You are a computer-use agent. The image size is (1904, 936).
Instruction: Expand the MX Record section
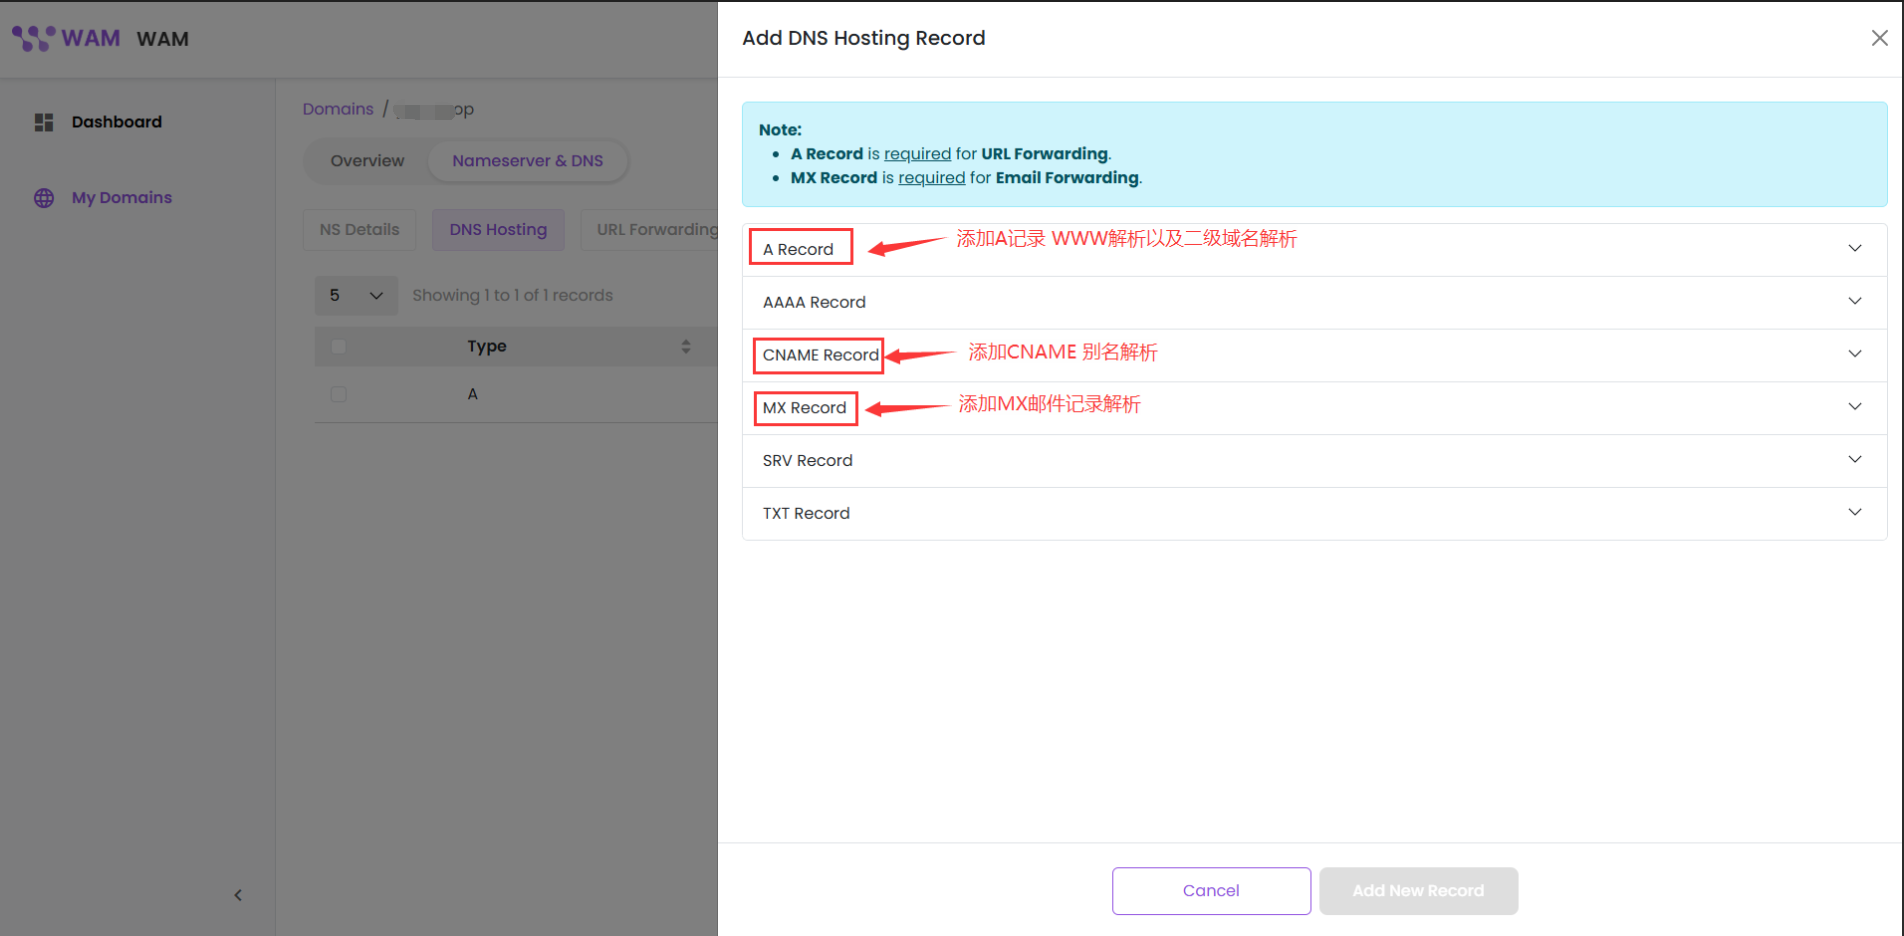pos(1854,407)
